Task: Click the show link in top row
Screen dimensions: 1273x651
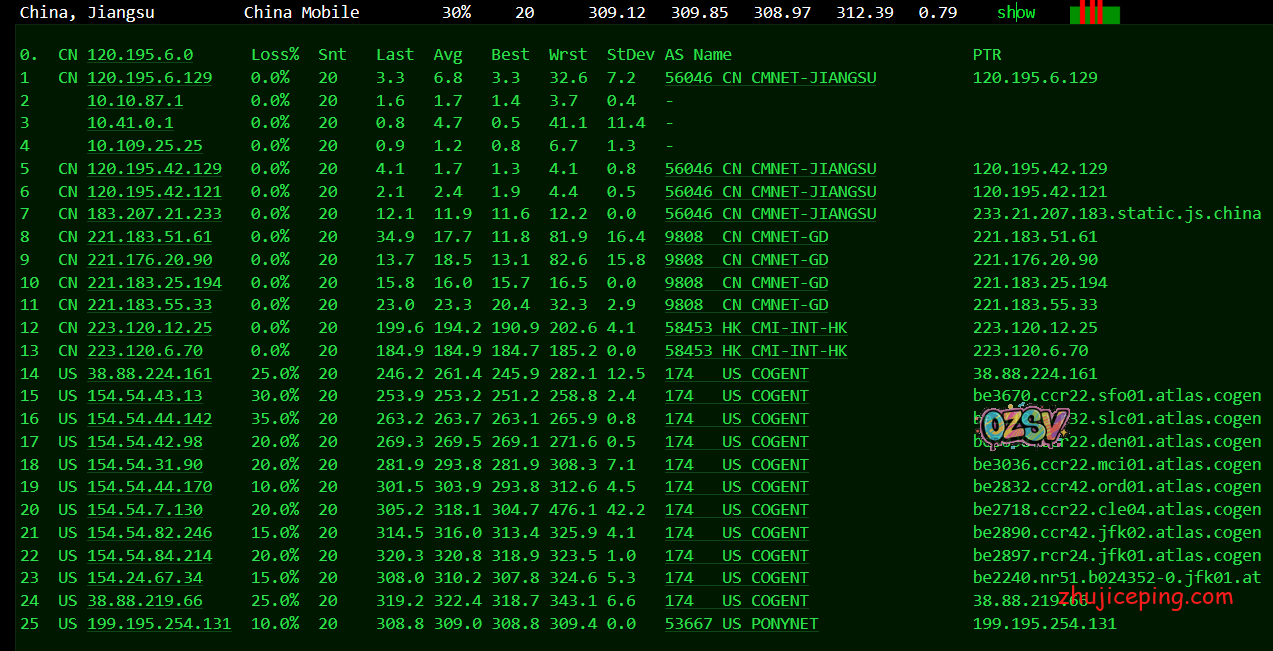Action: click(x=1015, y=13)
